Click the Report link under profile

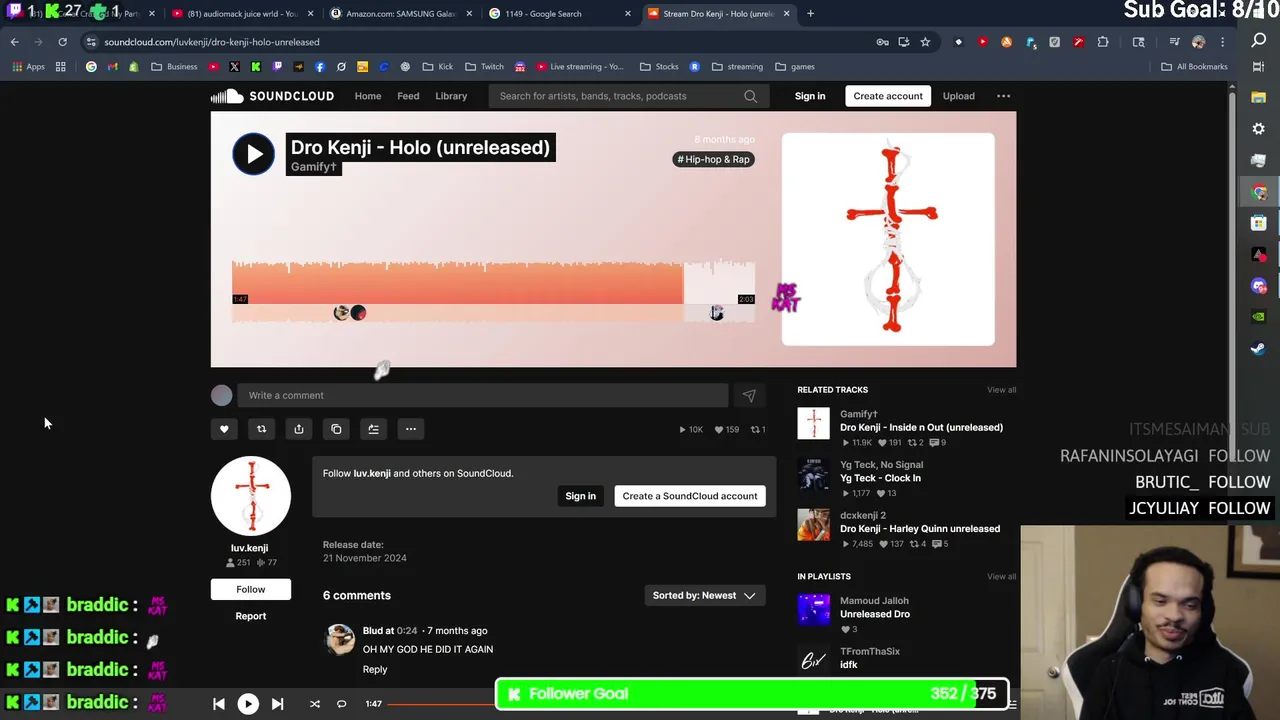[x=250, y=616]
